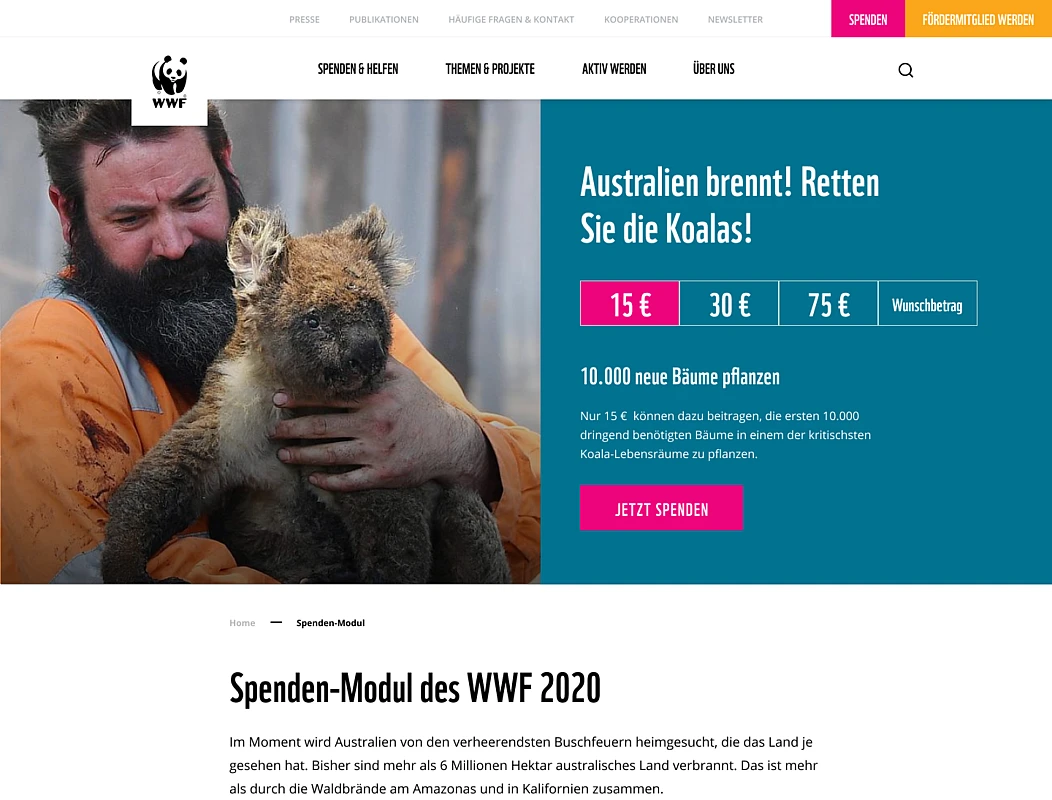1052x800 pixels.
Task: Open the Aktiv Werden menu
Action: [614, 68]
